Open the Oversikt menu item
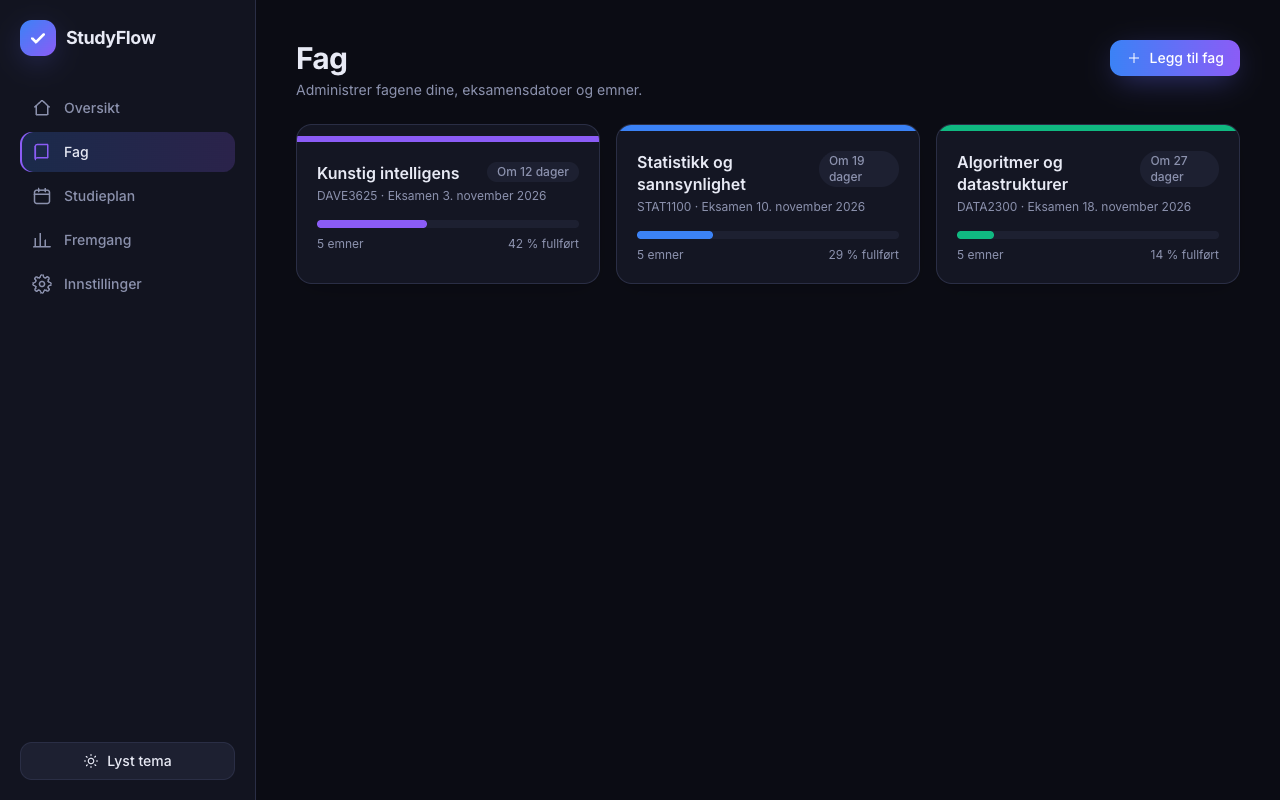This screenshot has height=800, width=1280. pyautogui.click(x=127, y=108)
